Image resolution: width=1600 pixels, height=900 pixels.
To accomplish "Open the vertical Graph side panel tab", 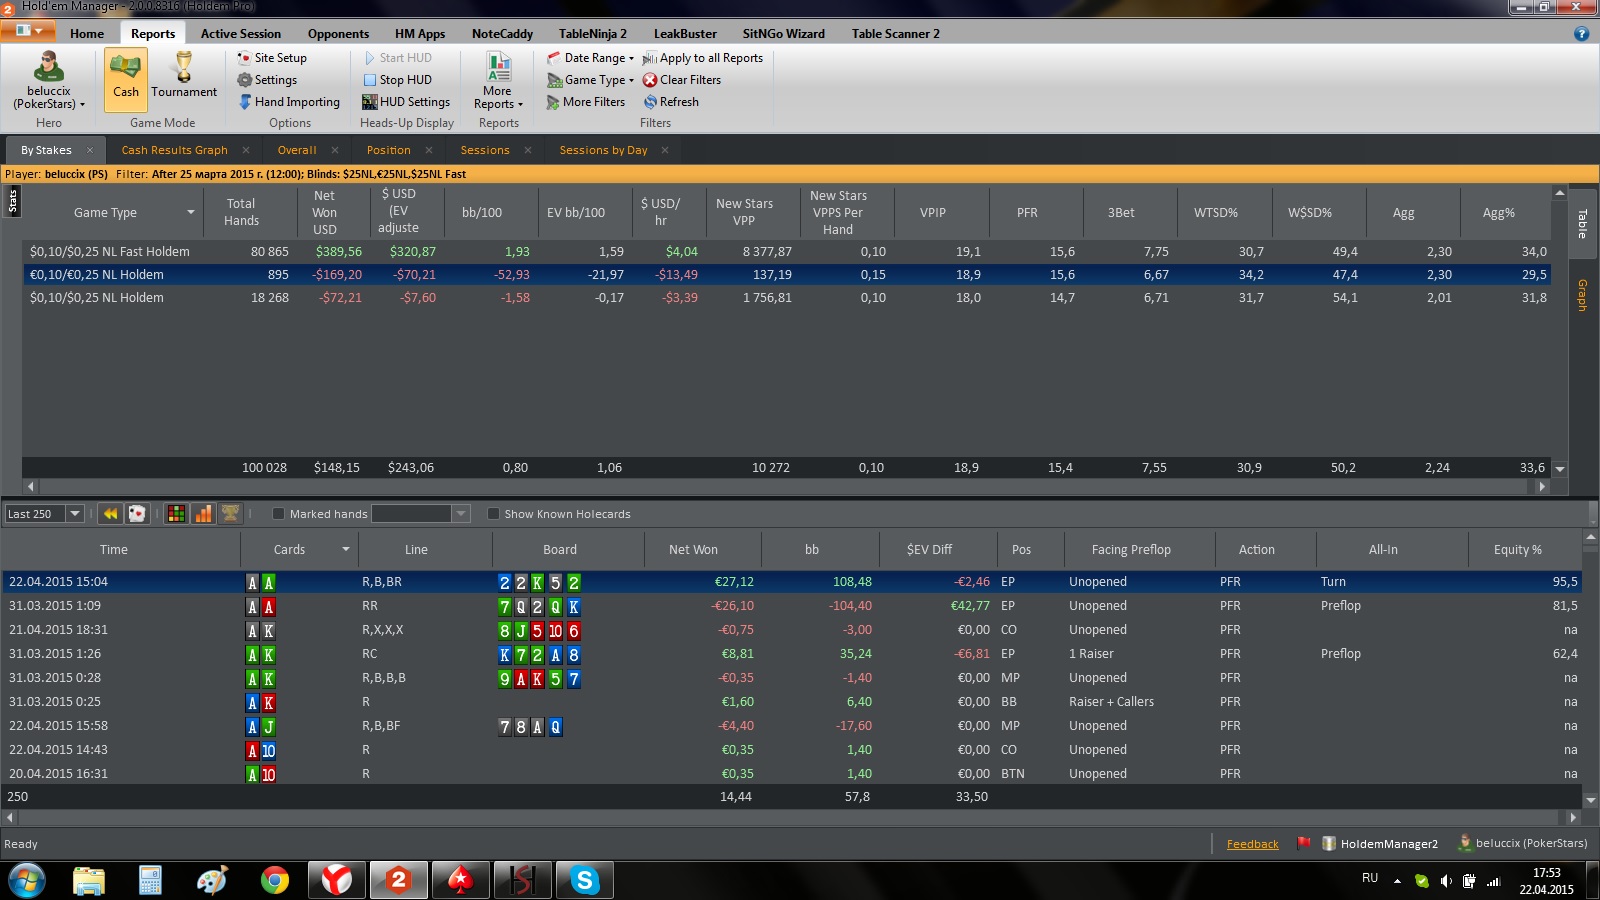I will (x=1582, y=295).
